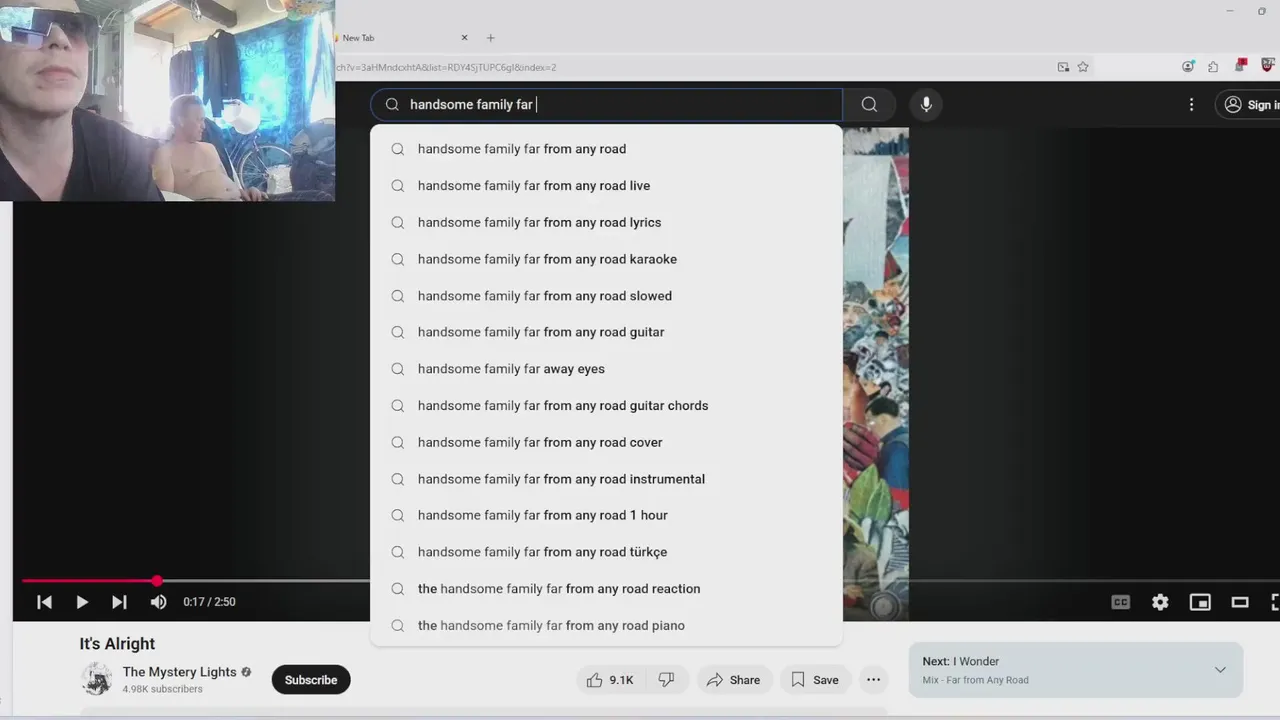Switch to miniplayer mode
Viewport: 1280px width, 720px height.
point(1200,602)
